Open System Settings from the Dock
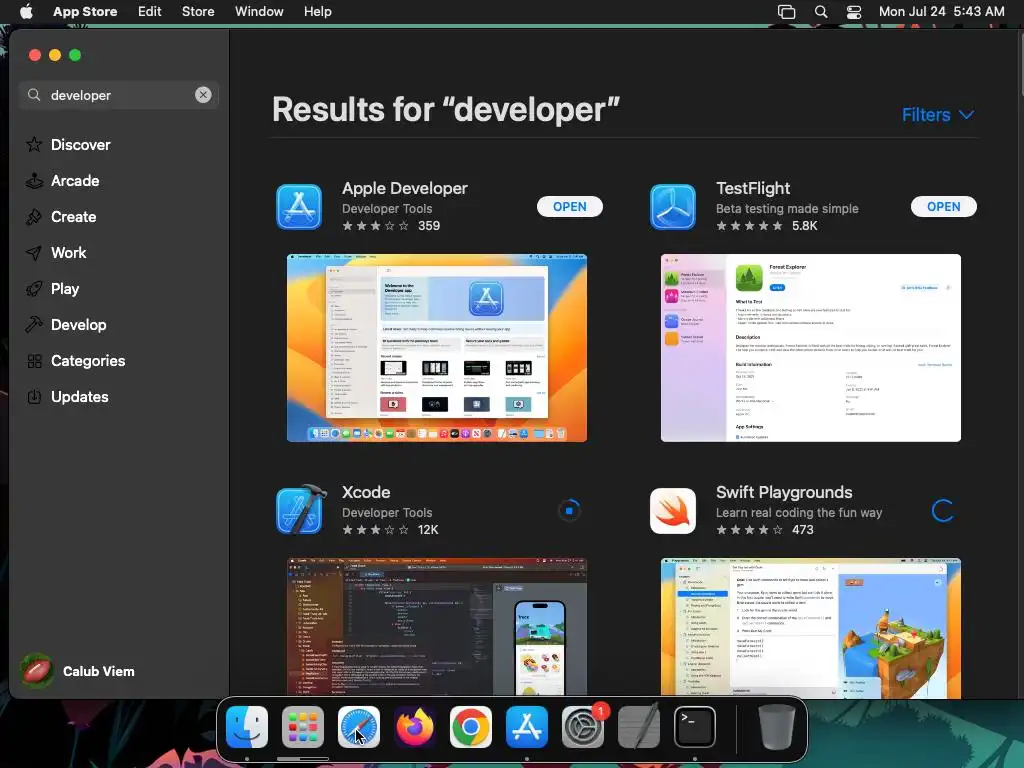Image resolution: width=1024 pixels, height=768 pixels. [583, 727]
